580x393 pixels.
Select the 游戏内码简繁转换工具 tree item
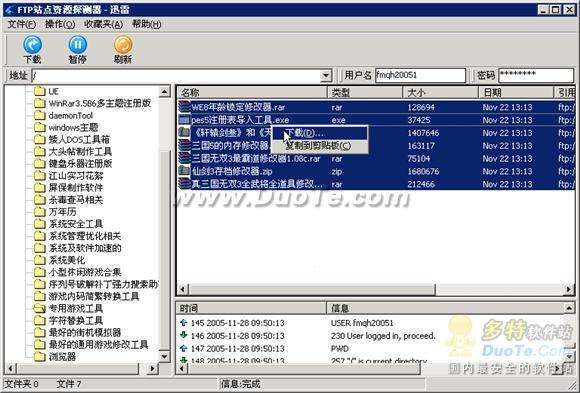click(94, 296)
